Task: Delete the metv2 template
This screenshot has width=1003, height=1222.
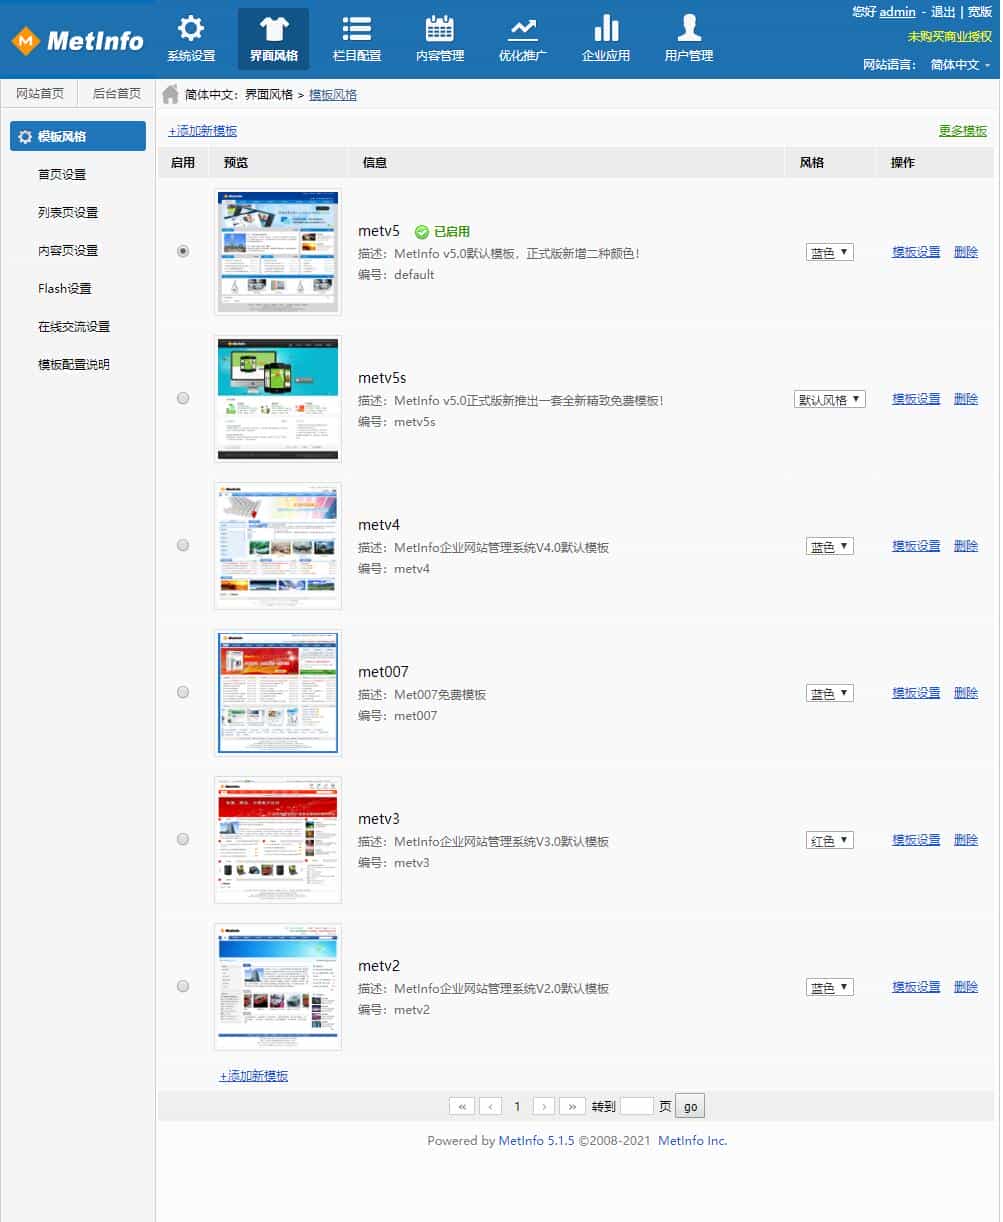Action: (966, 987)
